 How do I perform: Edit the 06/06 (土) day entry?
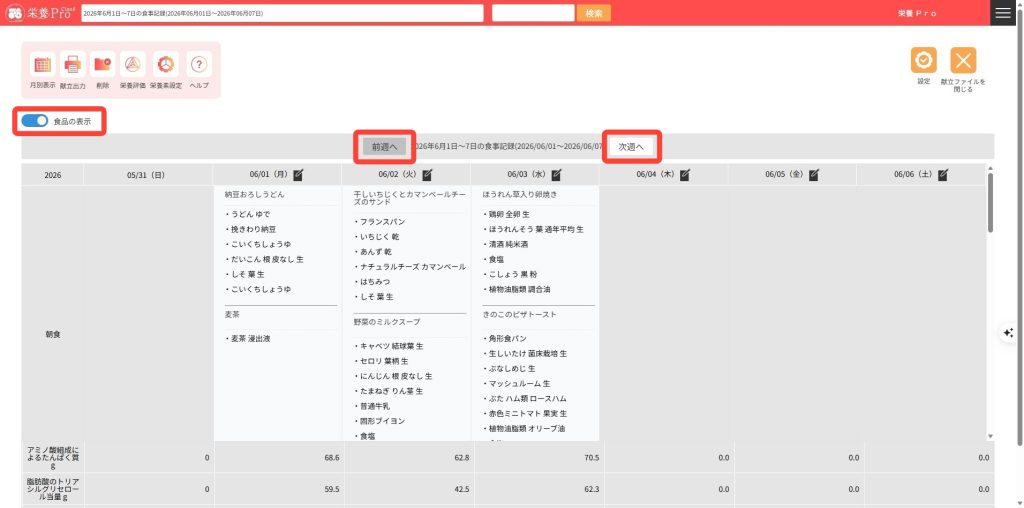pos(942,174)
